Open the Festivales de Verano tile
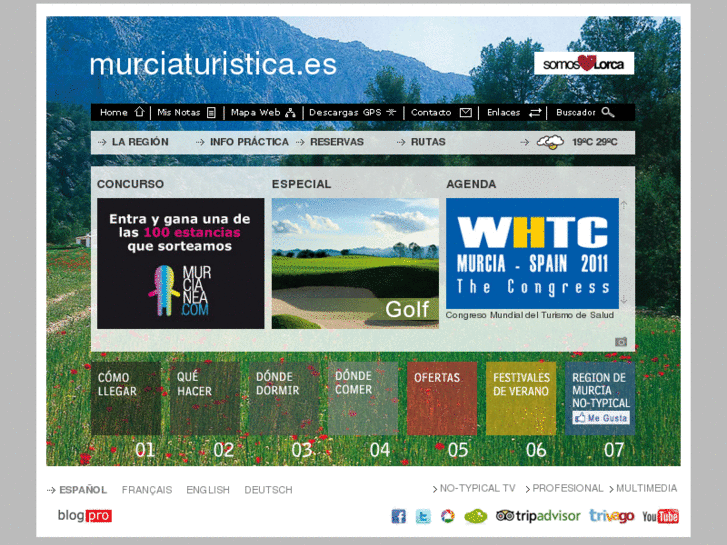727x545 pixels. click(x=521, y=398)
